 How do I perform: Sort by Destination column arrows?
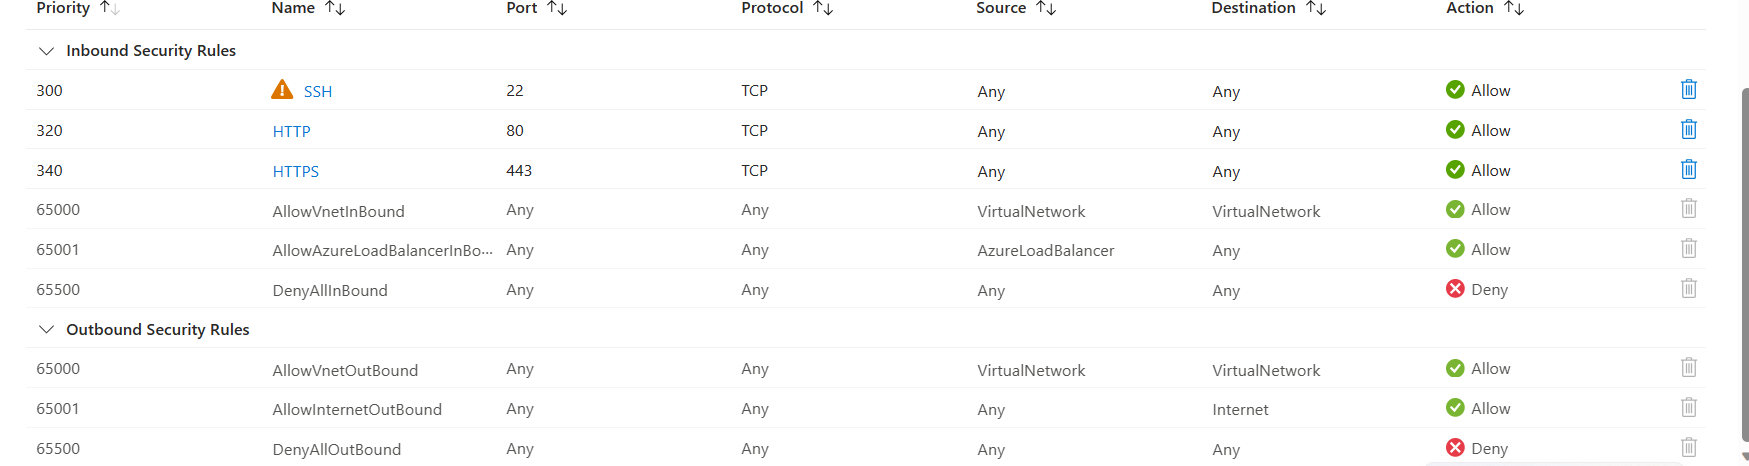pyautogui.click(x=1316, y=8)
